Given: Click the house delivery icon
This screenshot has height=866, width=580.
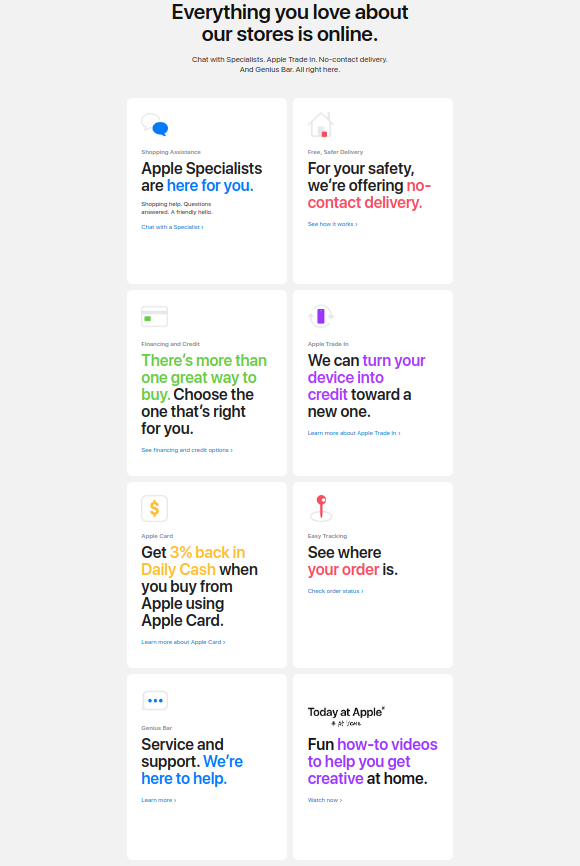Looking at the screenshot, I should 321,124.
